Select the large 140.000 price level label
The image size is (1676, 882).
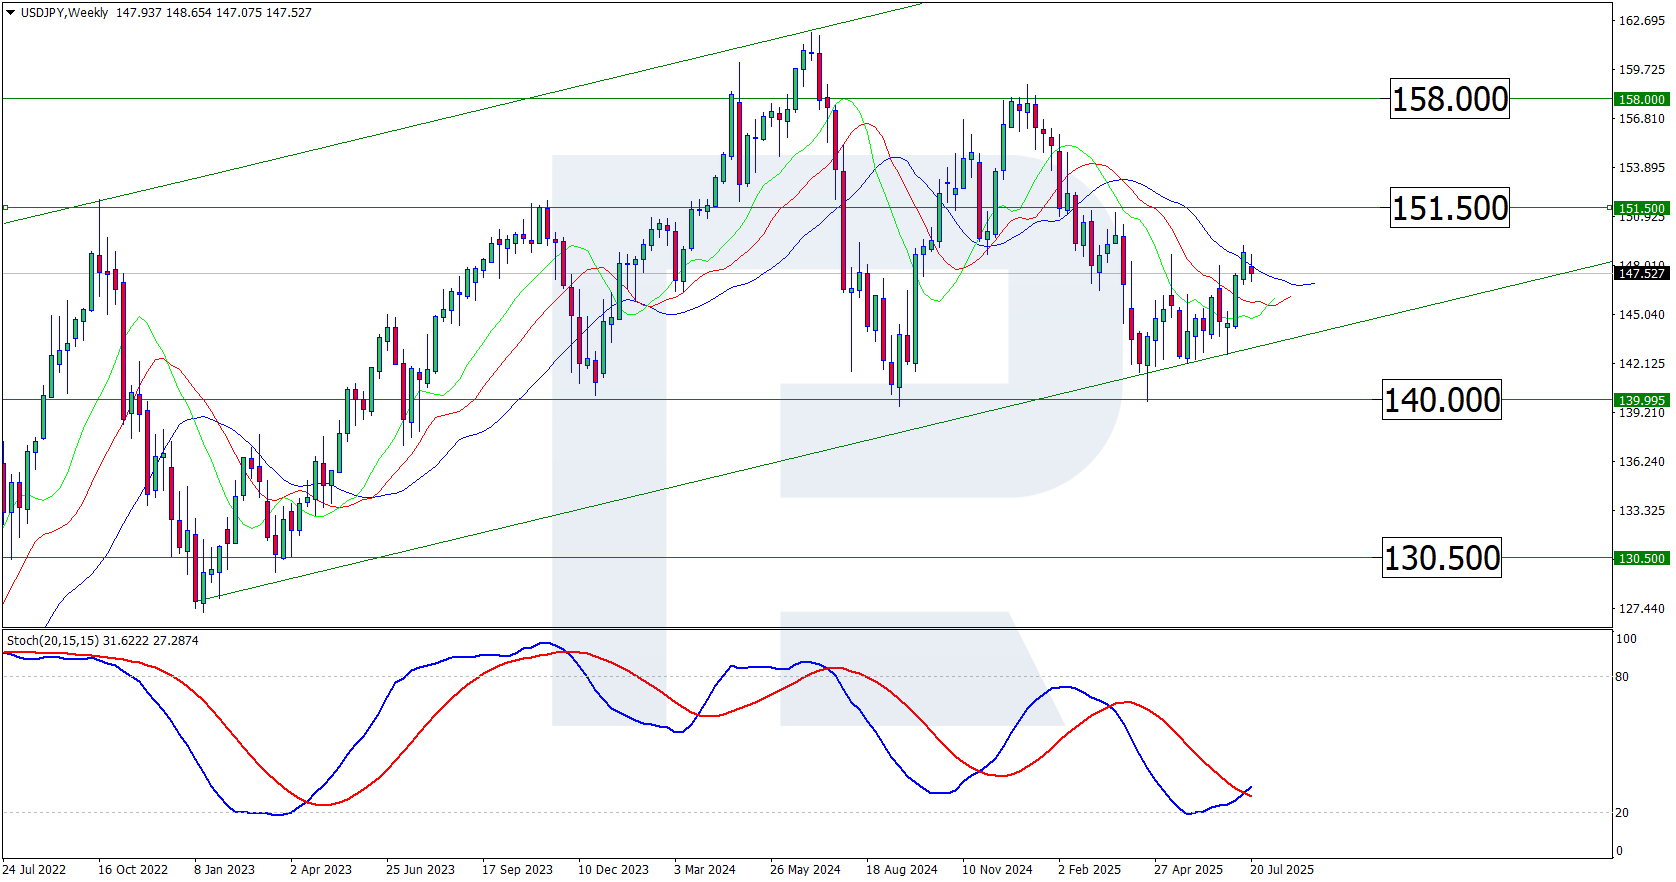coord(1441,400)
